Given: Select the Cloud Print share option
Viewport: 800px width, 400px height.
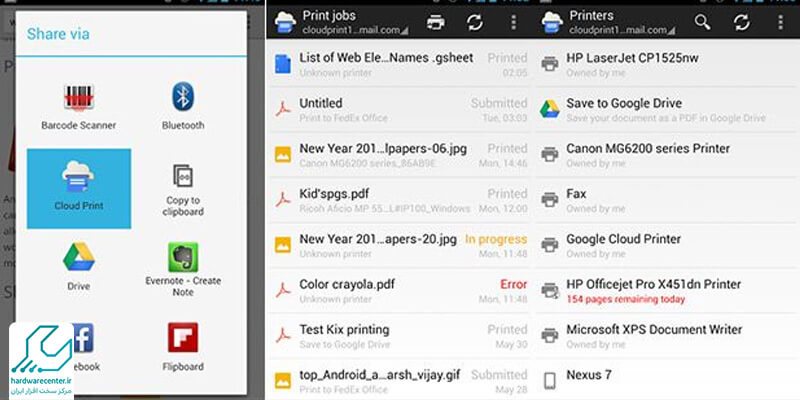Looking at the screenshot, I should pyautogui.click(x=79, y=188).
